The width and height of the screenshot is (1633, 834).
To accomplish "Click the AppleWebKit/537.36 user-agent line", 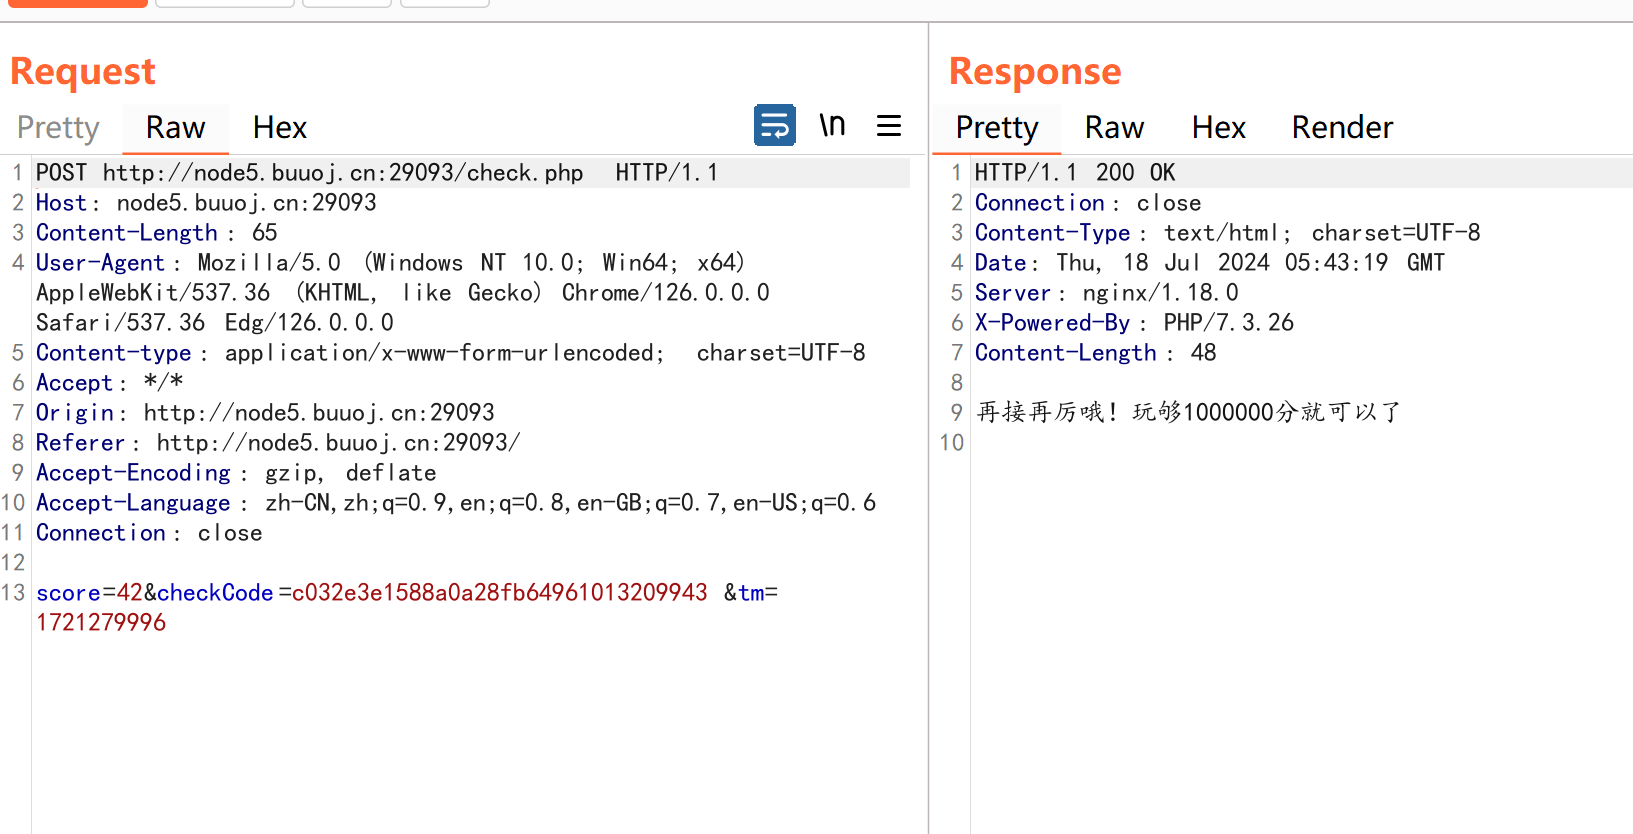I will click(x=403, y=293).
